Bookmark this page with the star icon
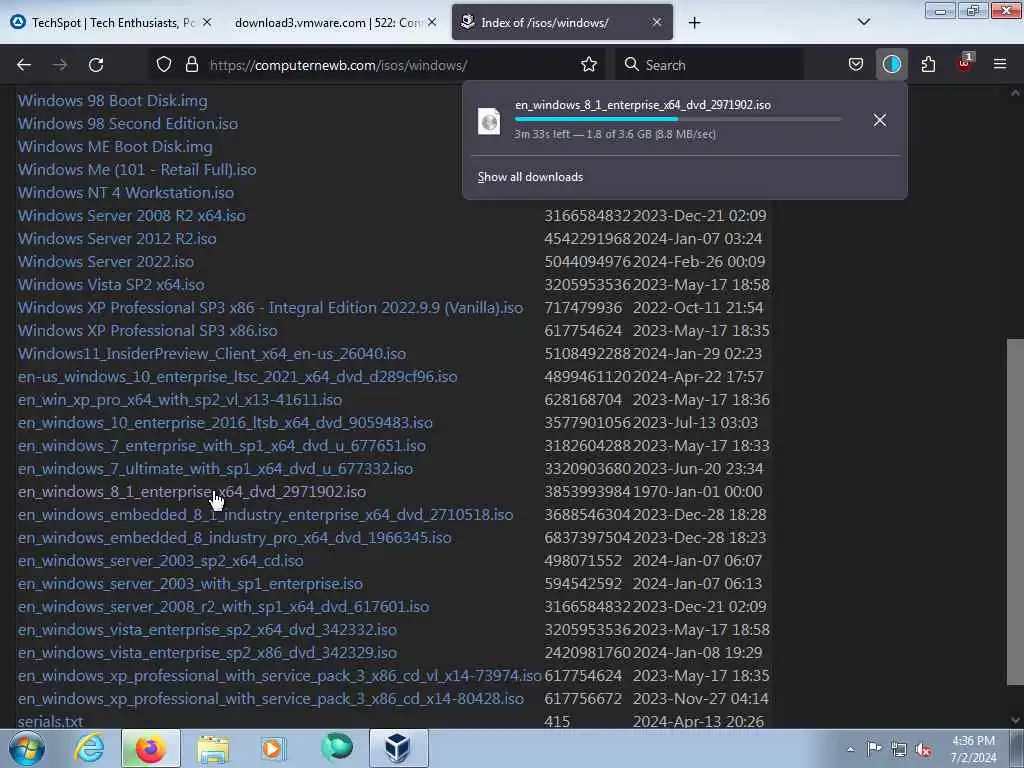 click(x=589, y=65)
